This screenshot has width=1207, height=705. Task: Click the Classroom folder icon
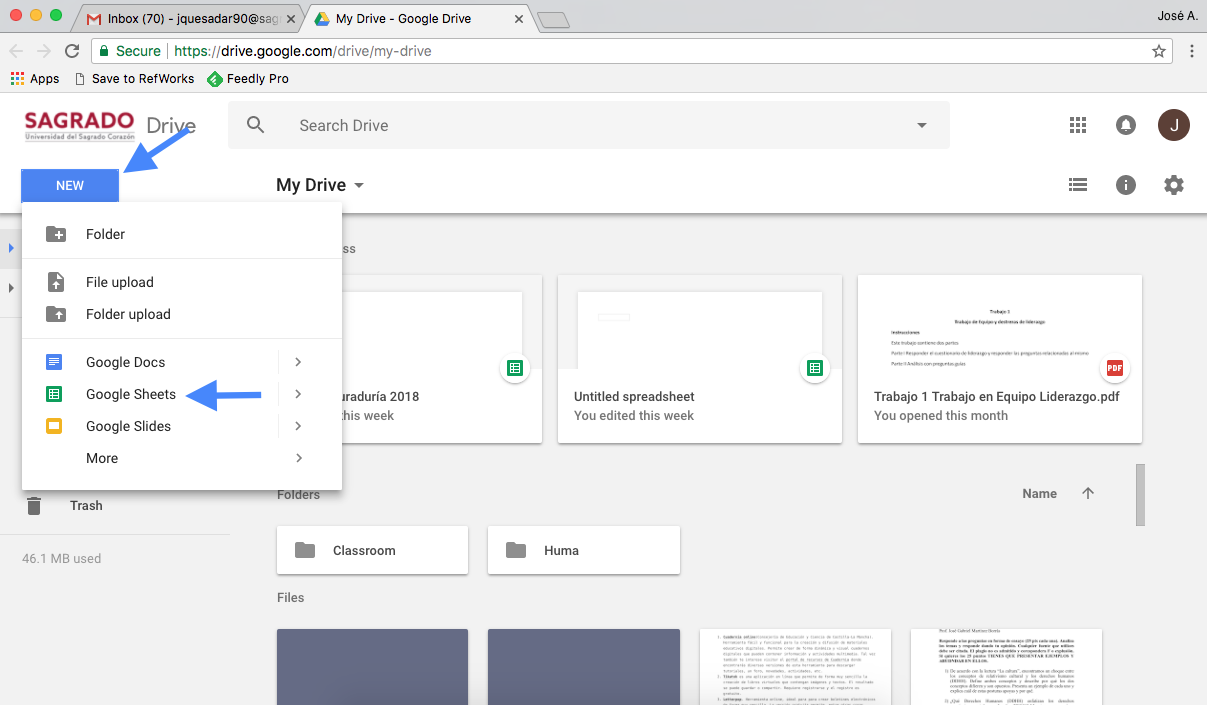point(305,550)
